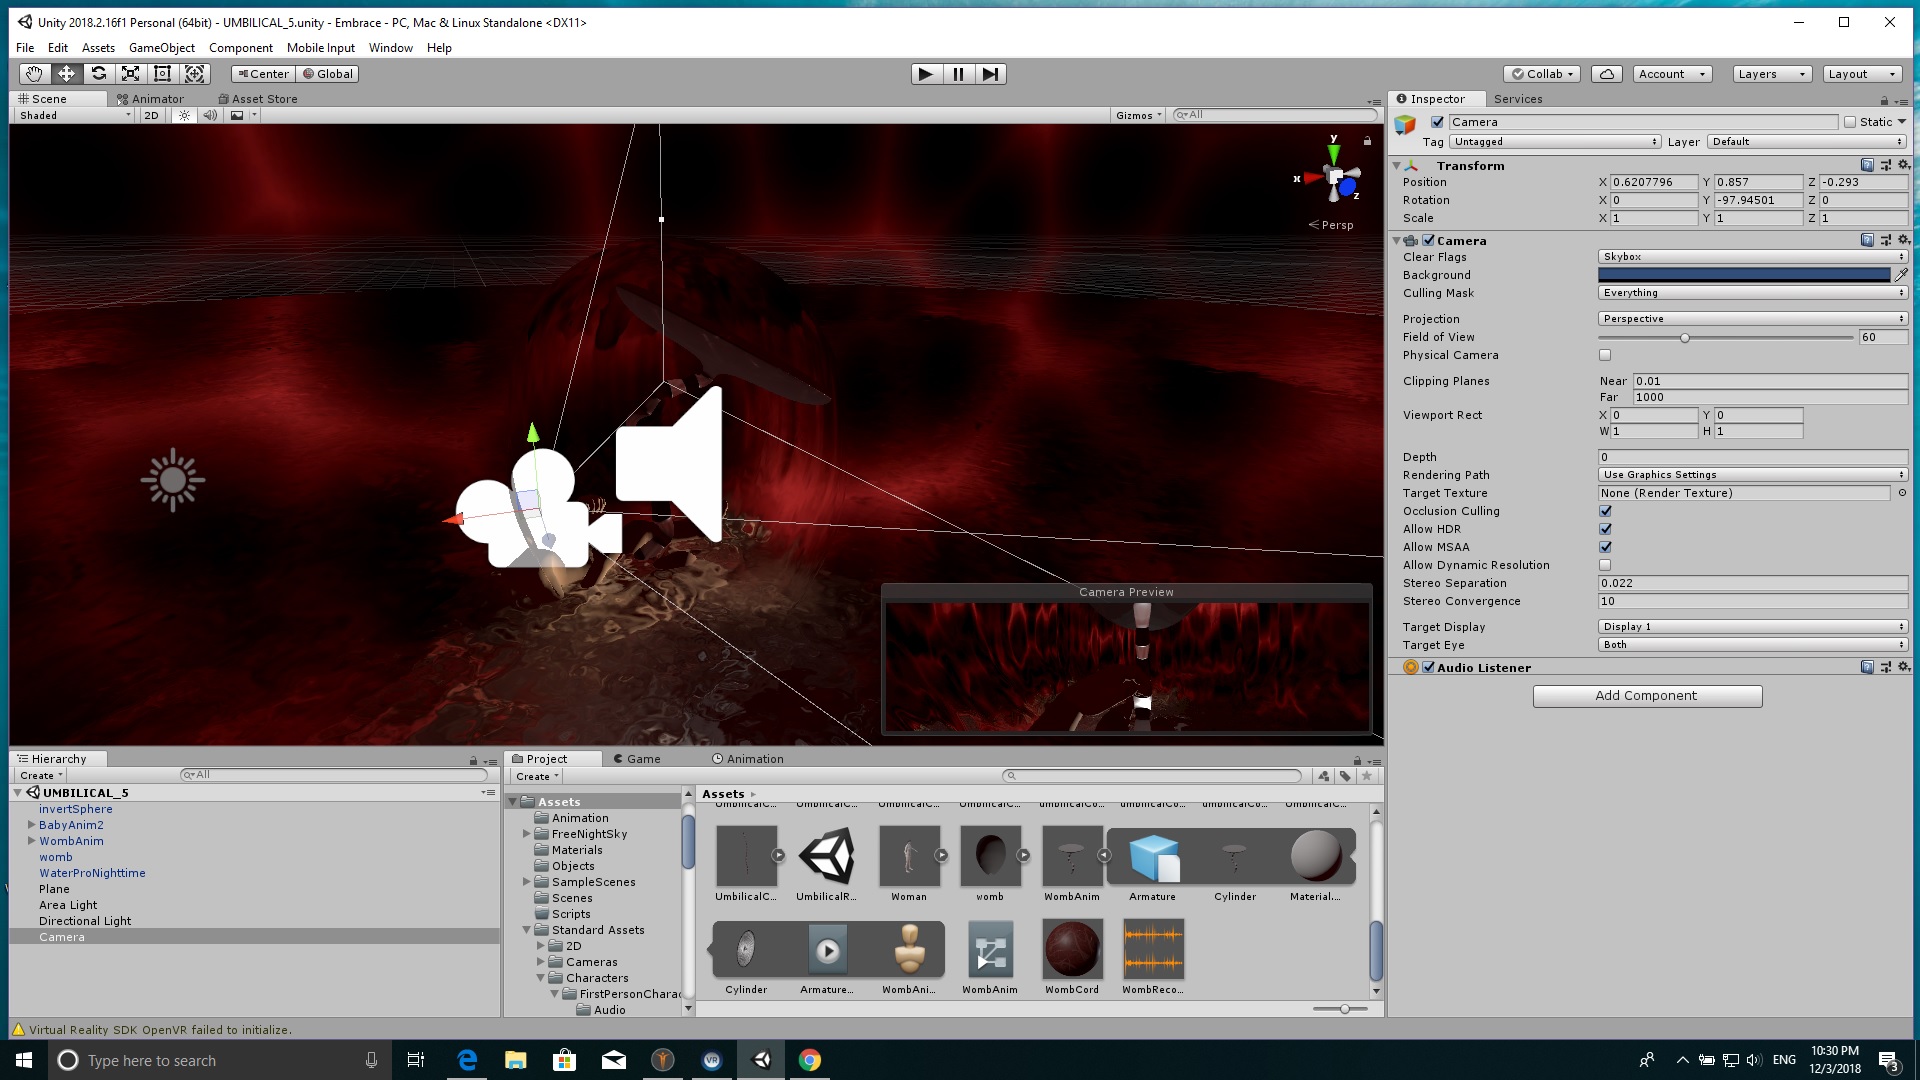Toggle Camera object active checkbox

coord(1437,122)
